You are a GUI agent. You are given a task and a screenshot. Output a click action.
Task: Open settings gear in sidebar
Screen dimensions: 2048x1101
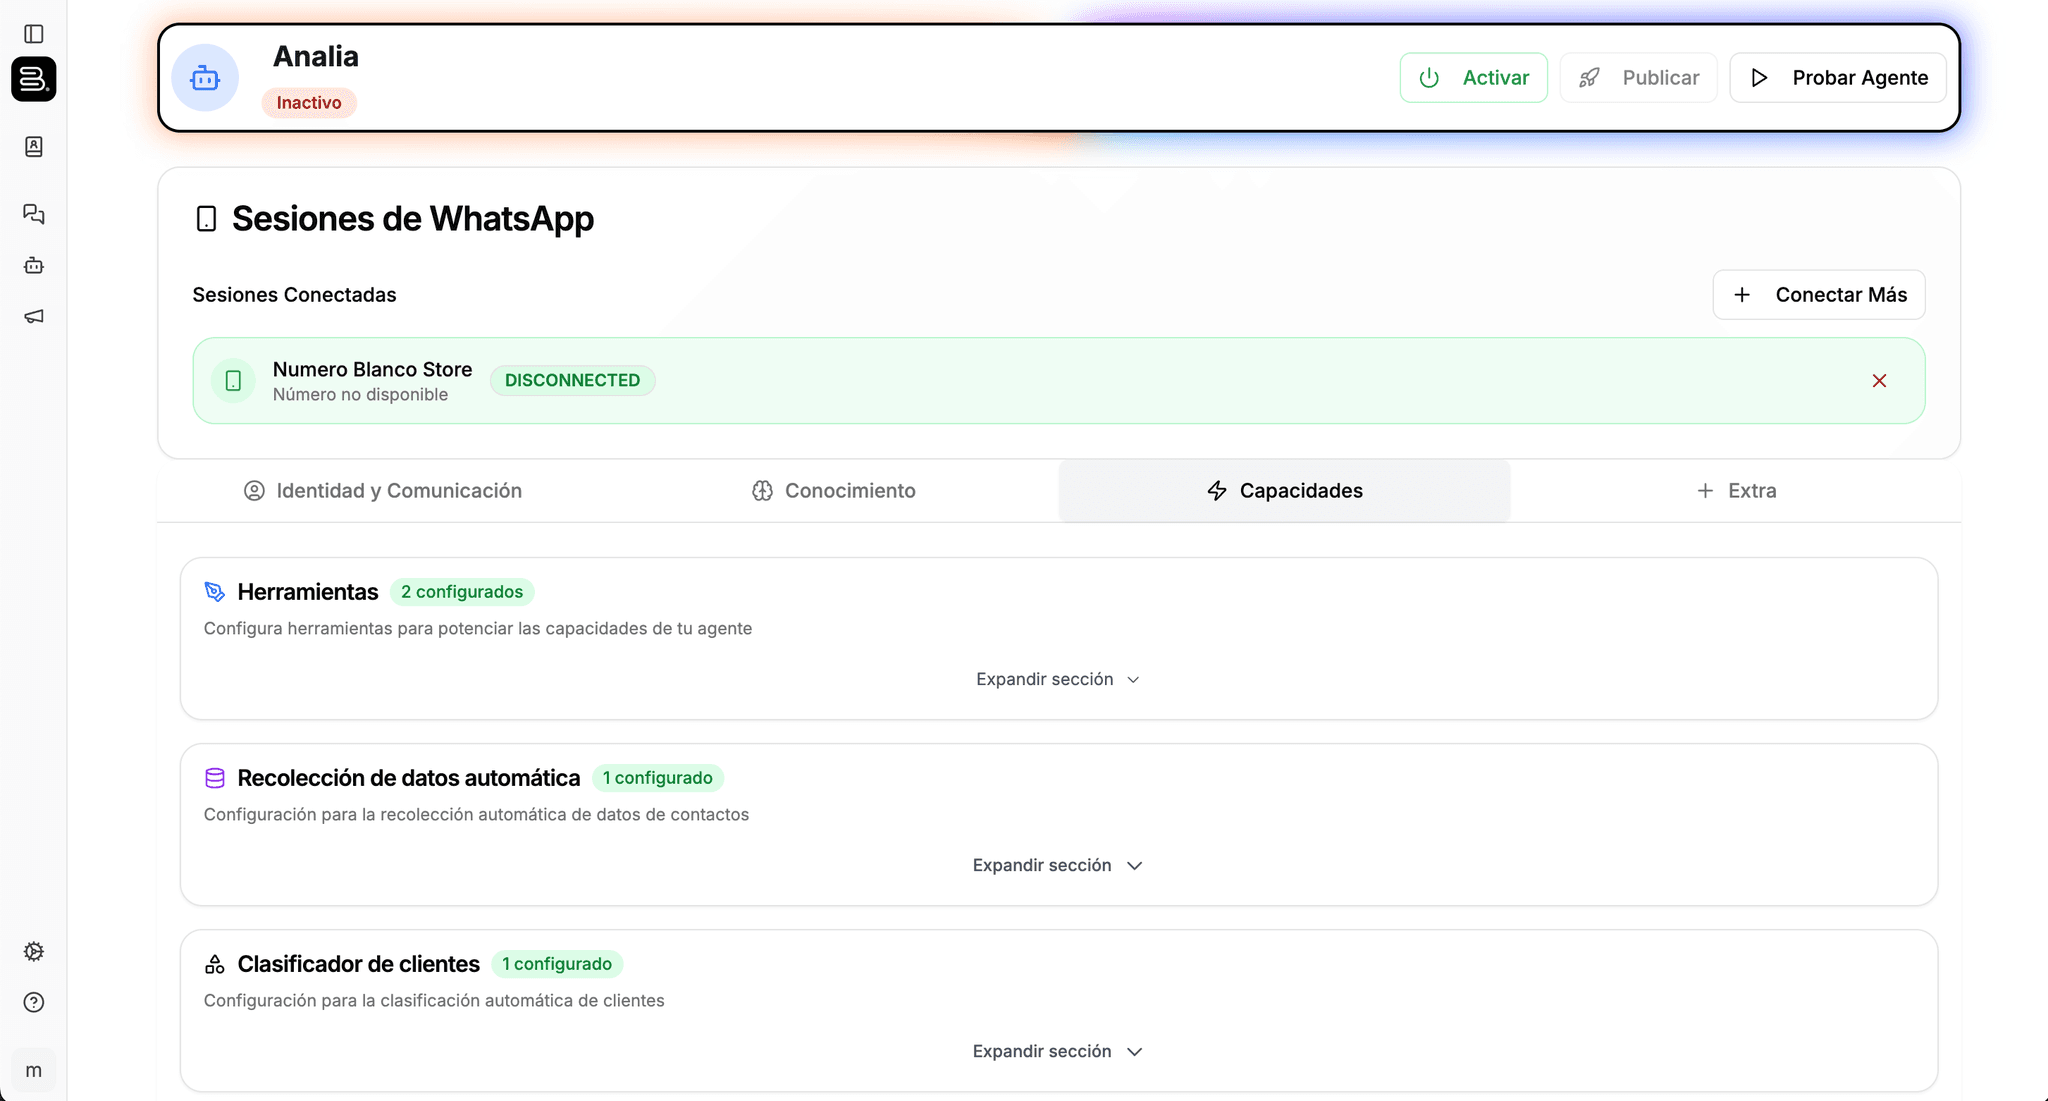[x=34, y=951]
